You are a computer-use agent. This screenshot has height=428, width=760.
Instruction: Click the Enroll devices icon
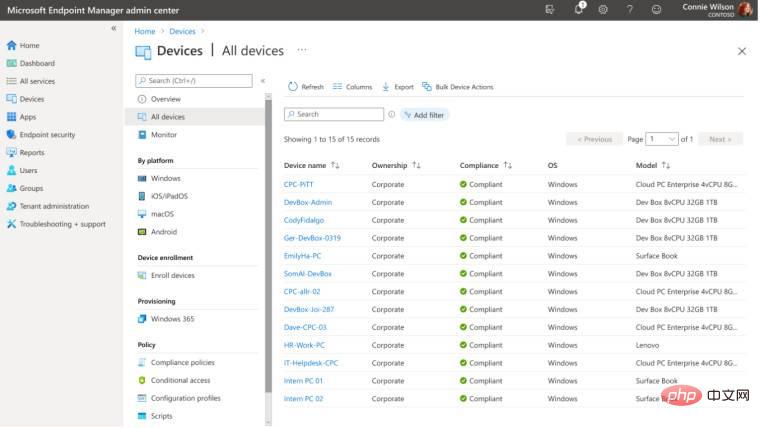point(142,275)
